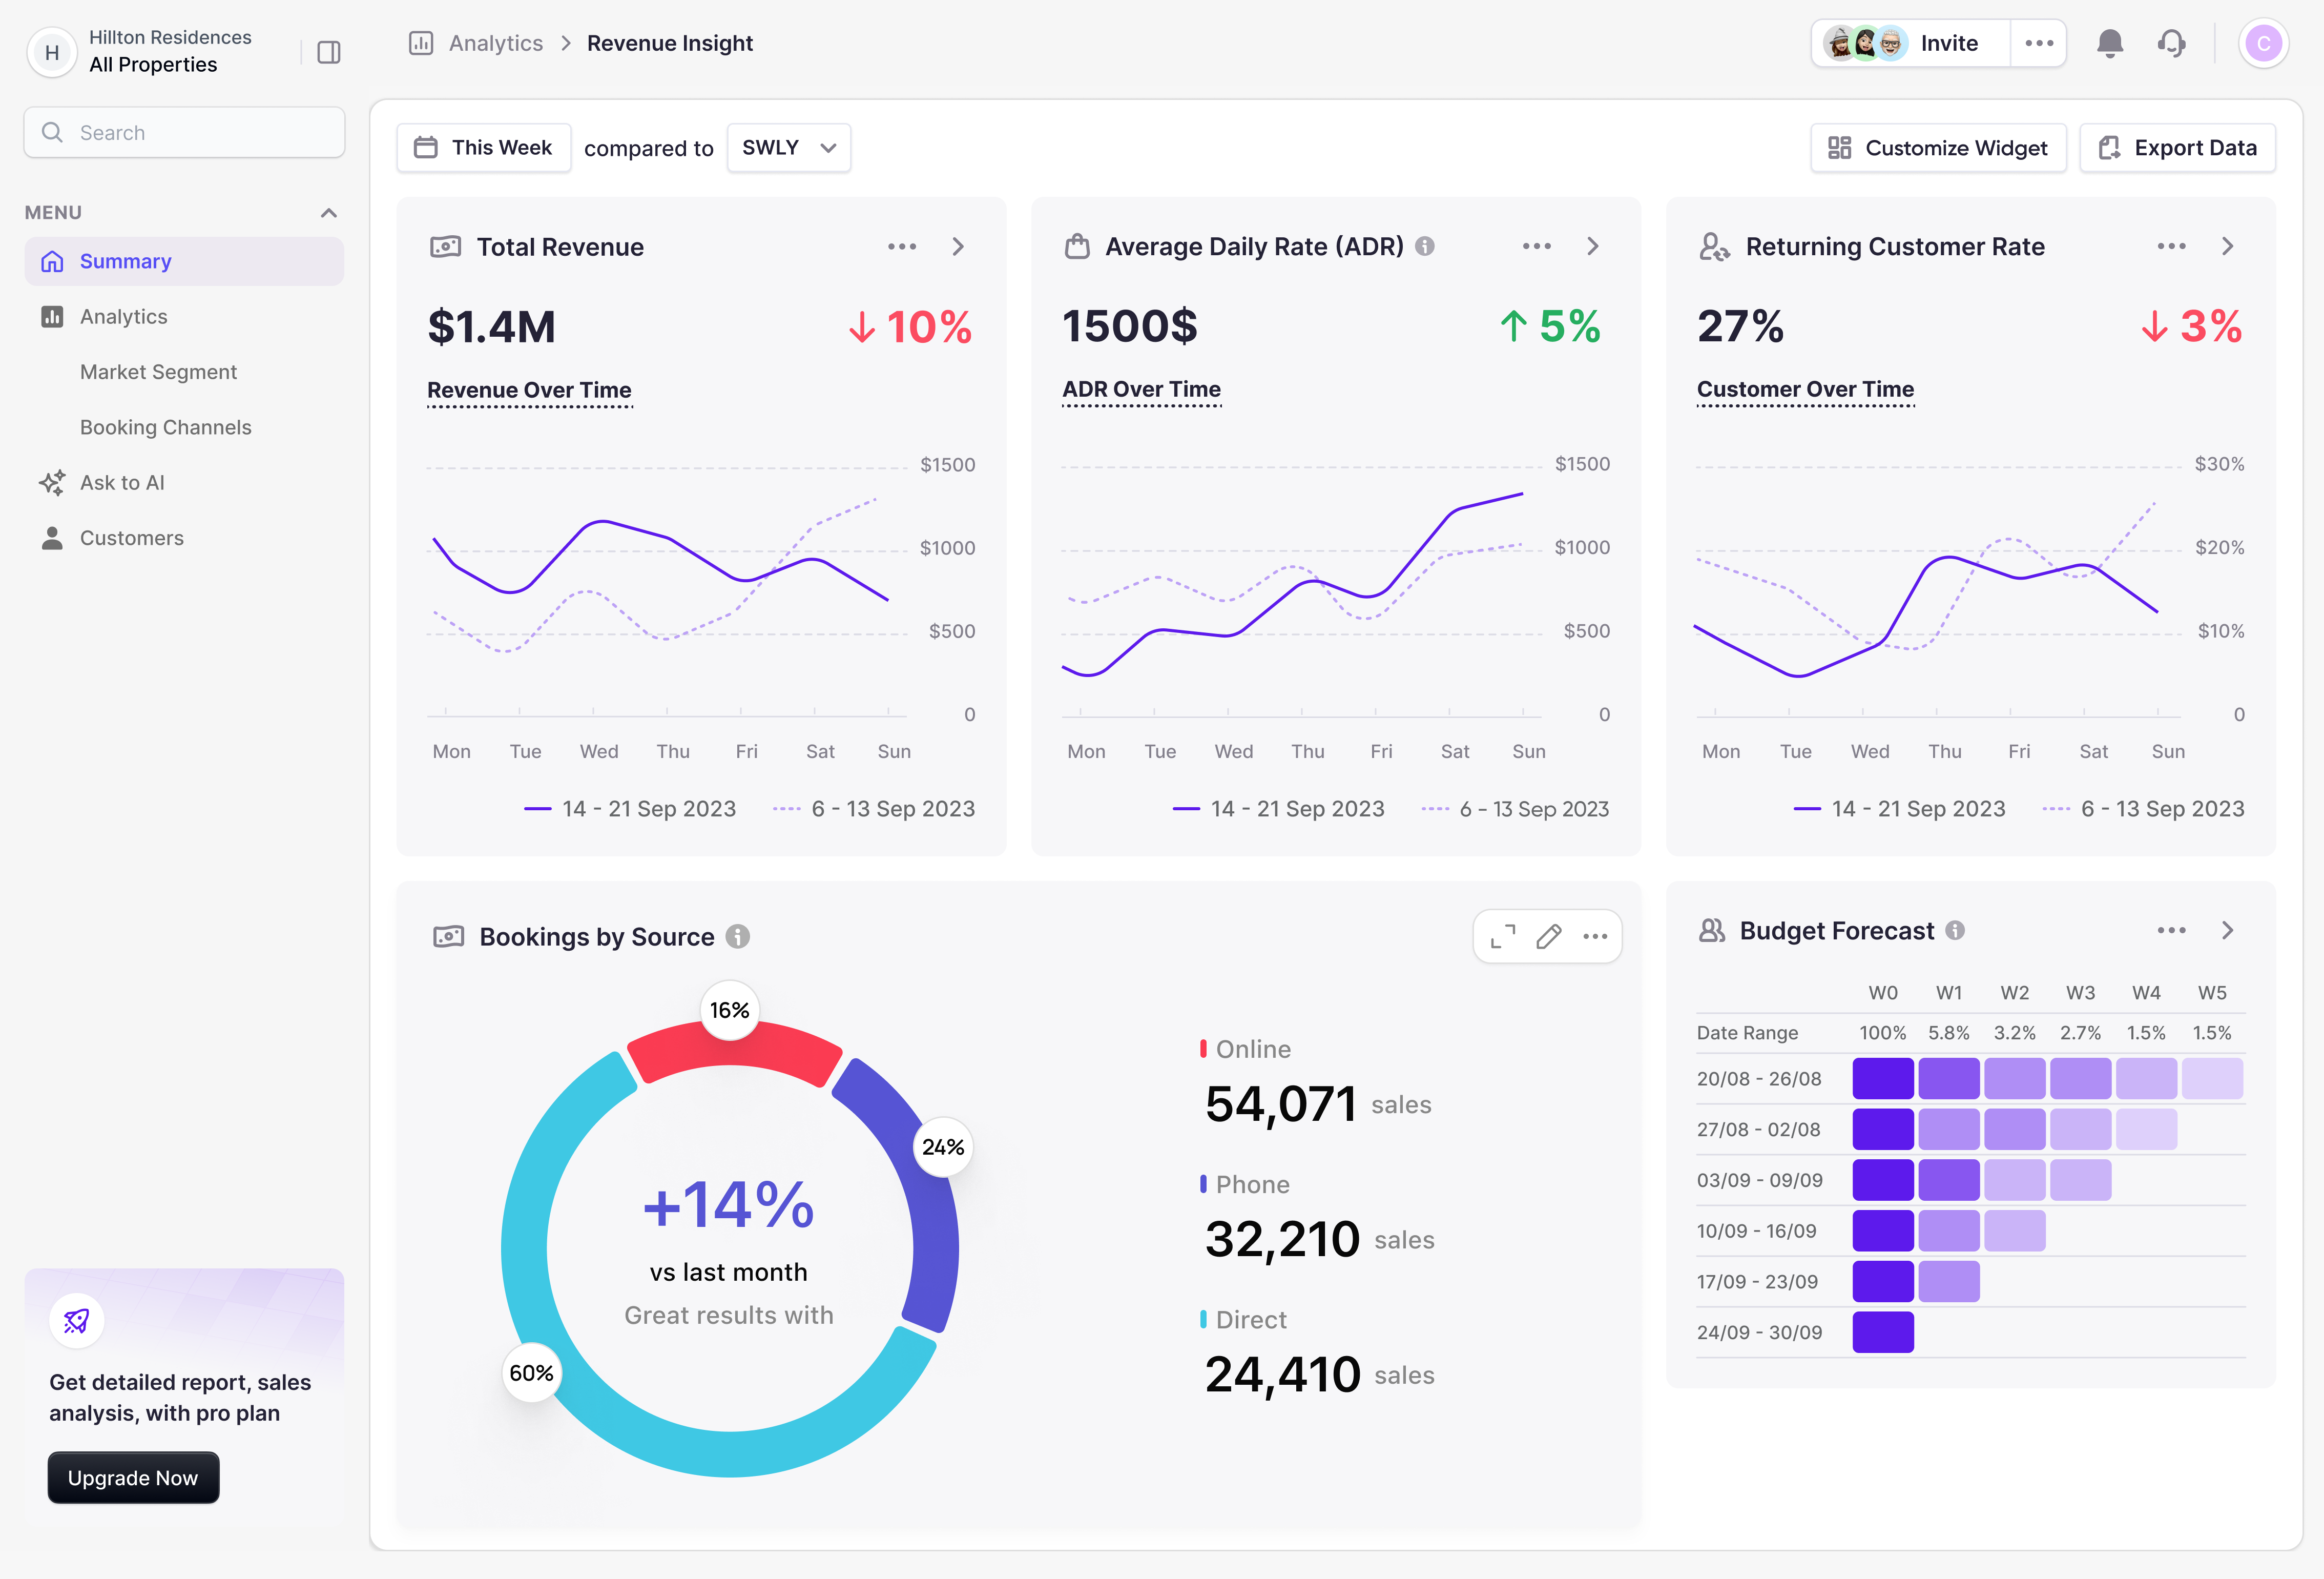The height and width of the screenshot is (1579, 2324).
Task: Click the notification bell icon
Action: pyautogui.click(x=2109, y=44)
